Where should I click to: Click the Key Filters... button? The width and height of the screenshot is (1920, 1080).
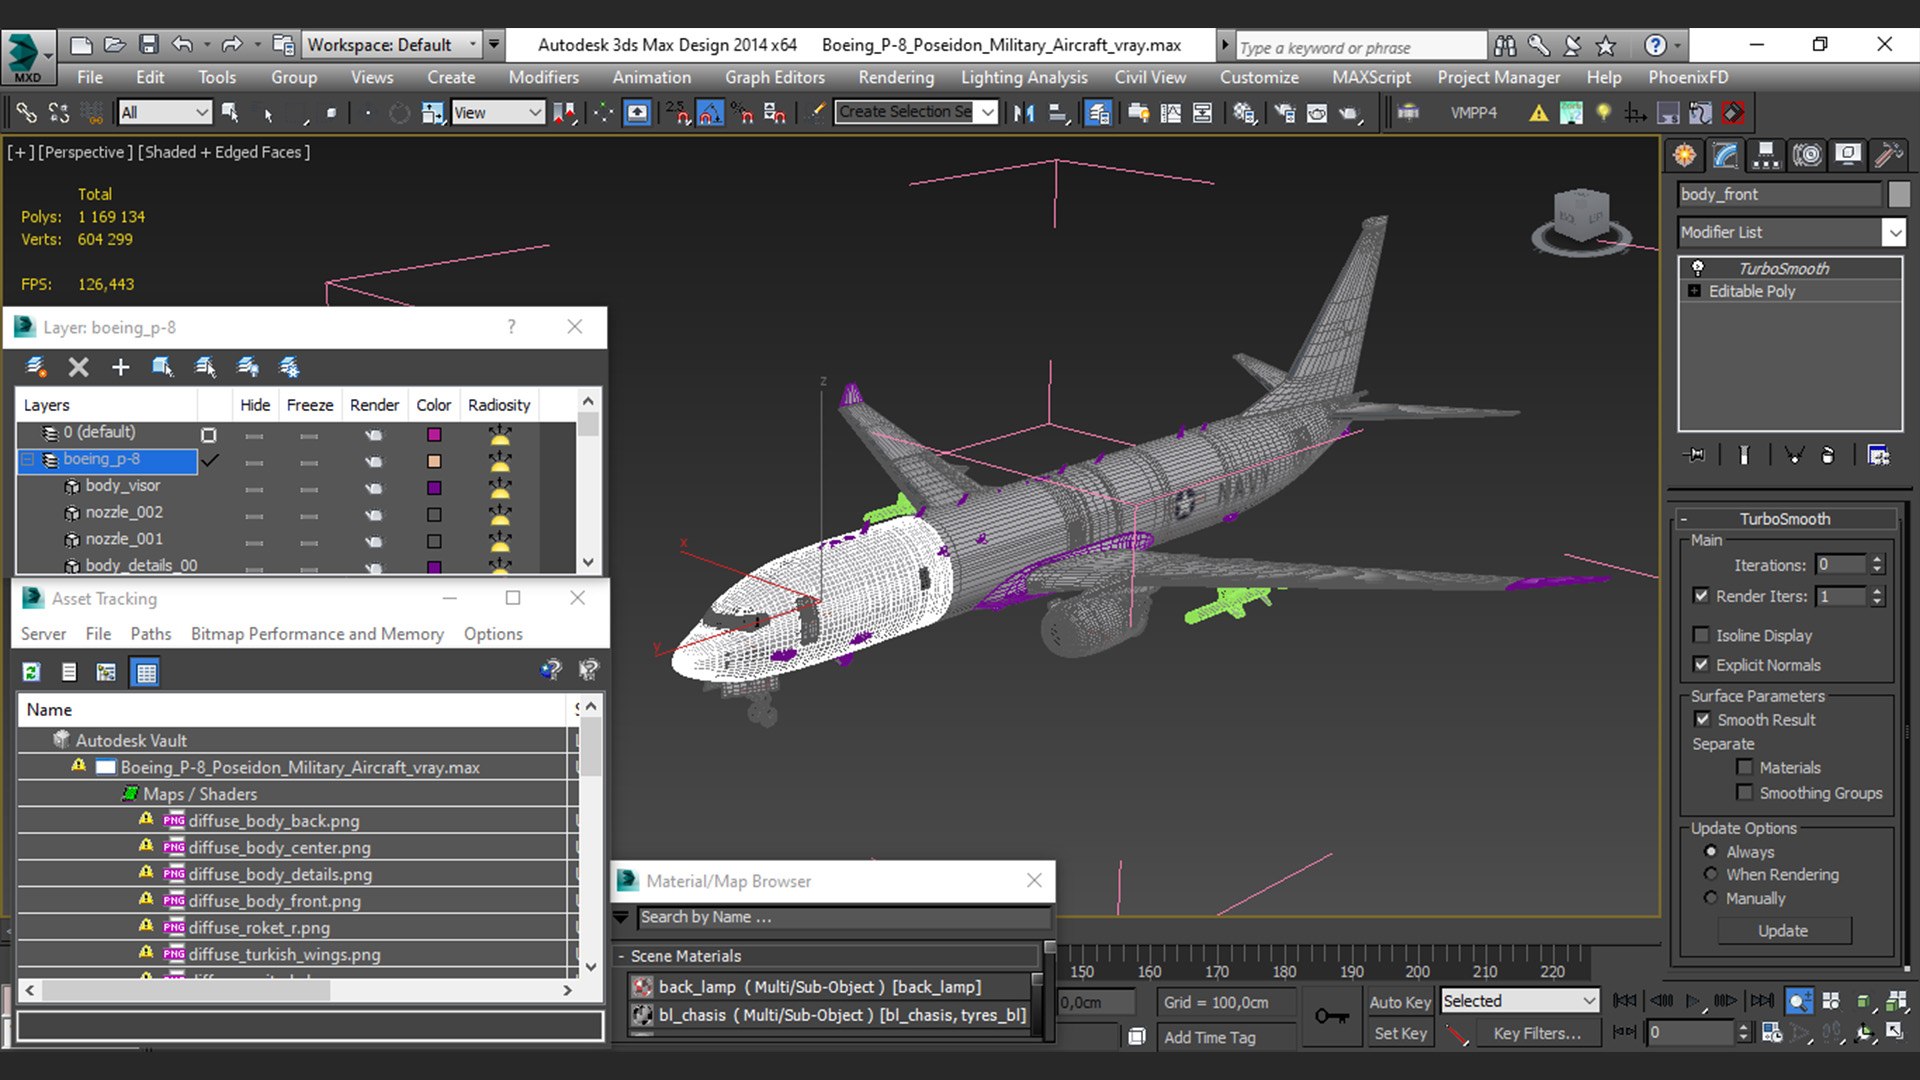pyautogui.click(x=1537, y=1033)
